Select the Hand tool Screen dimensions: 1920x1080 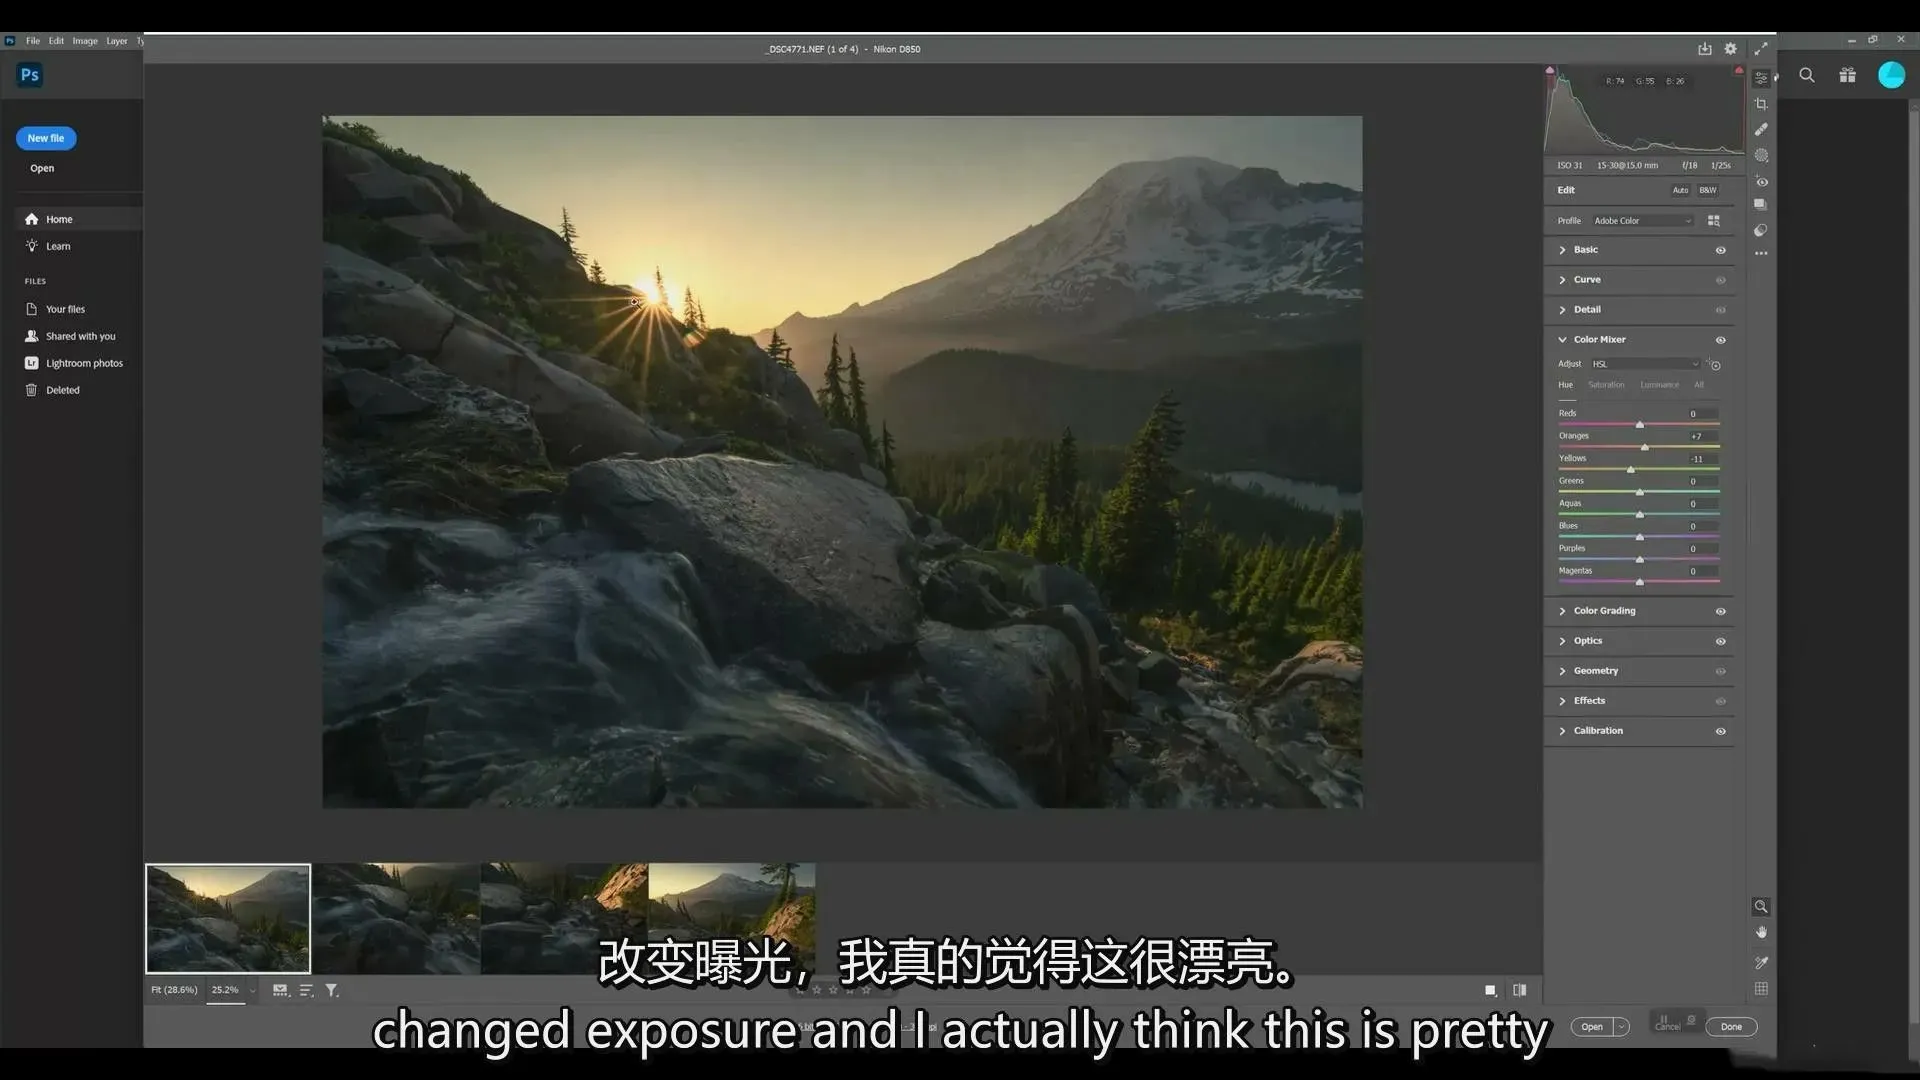[1761, 932]
